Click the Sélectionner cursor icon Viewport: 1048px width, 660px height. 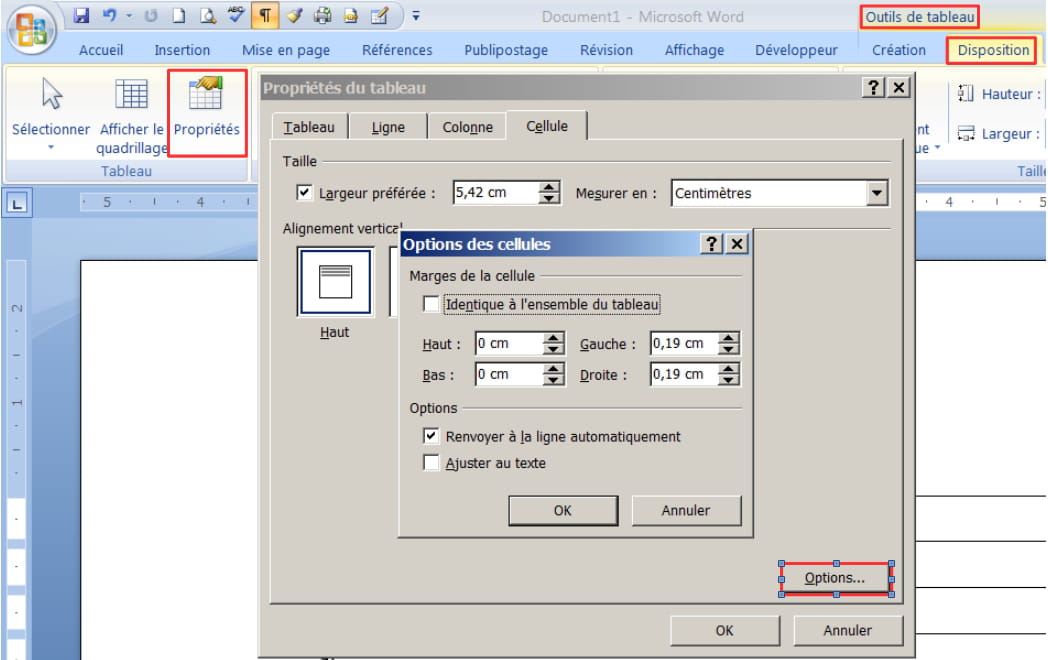(51, 93)
